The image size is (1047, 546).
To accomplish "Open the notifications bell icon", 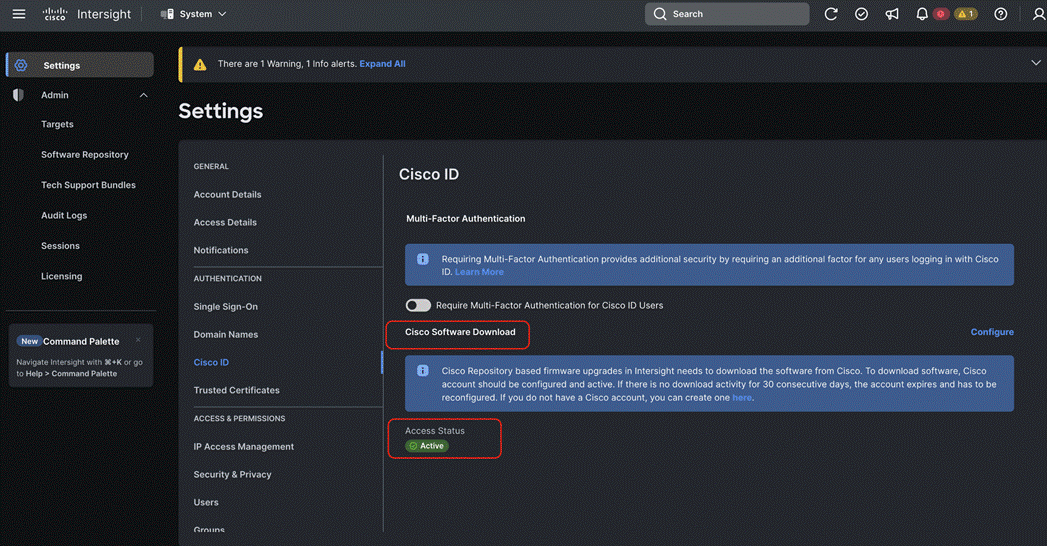I will [x=921, y=14].
